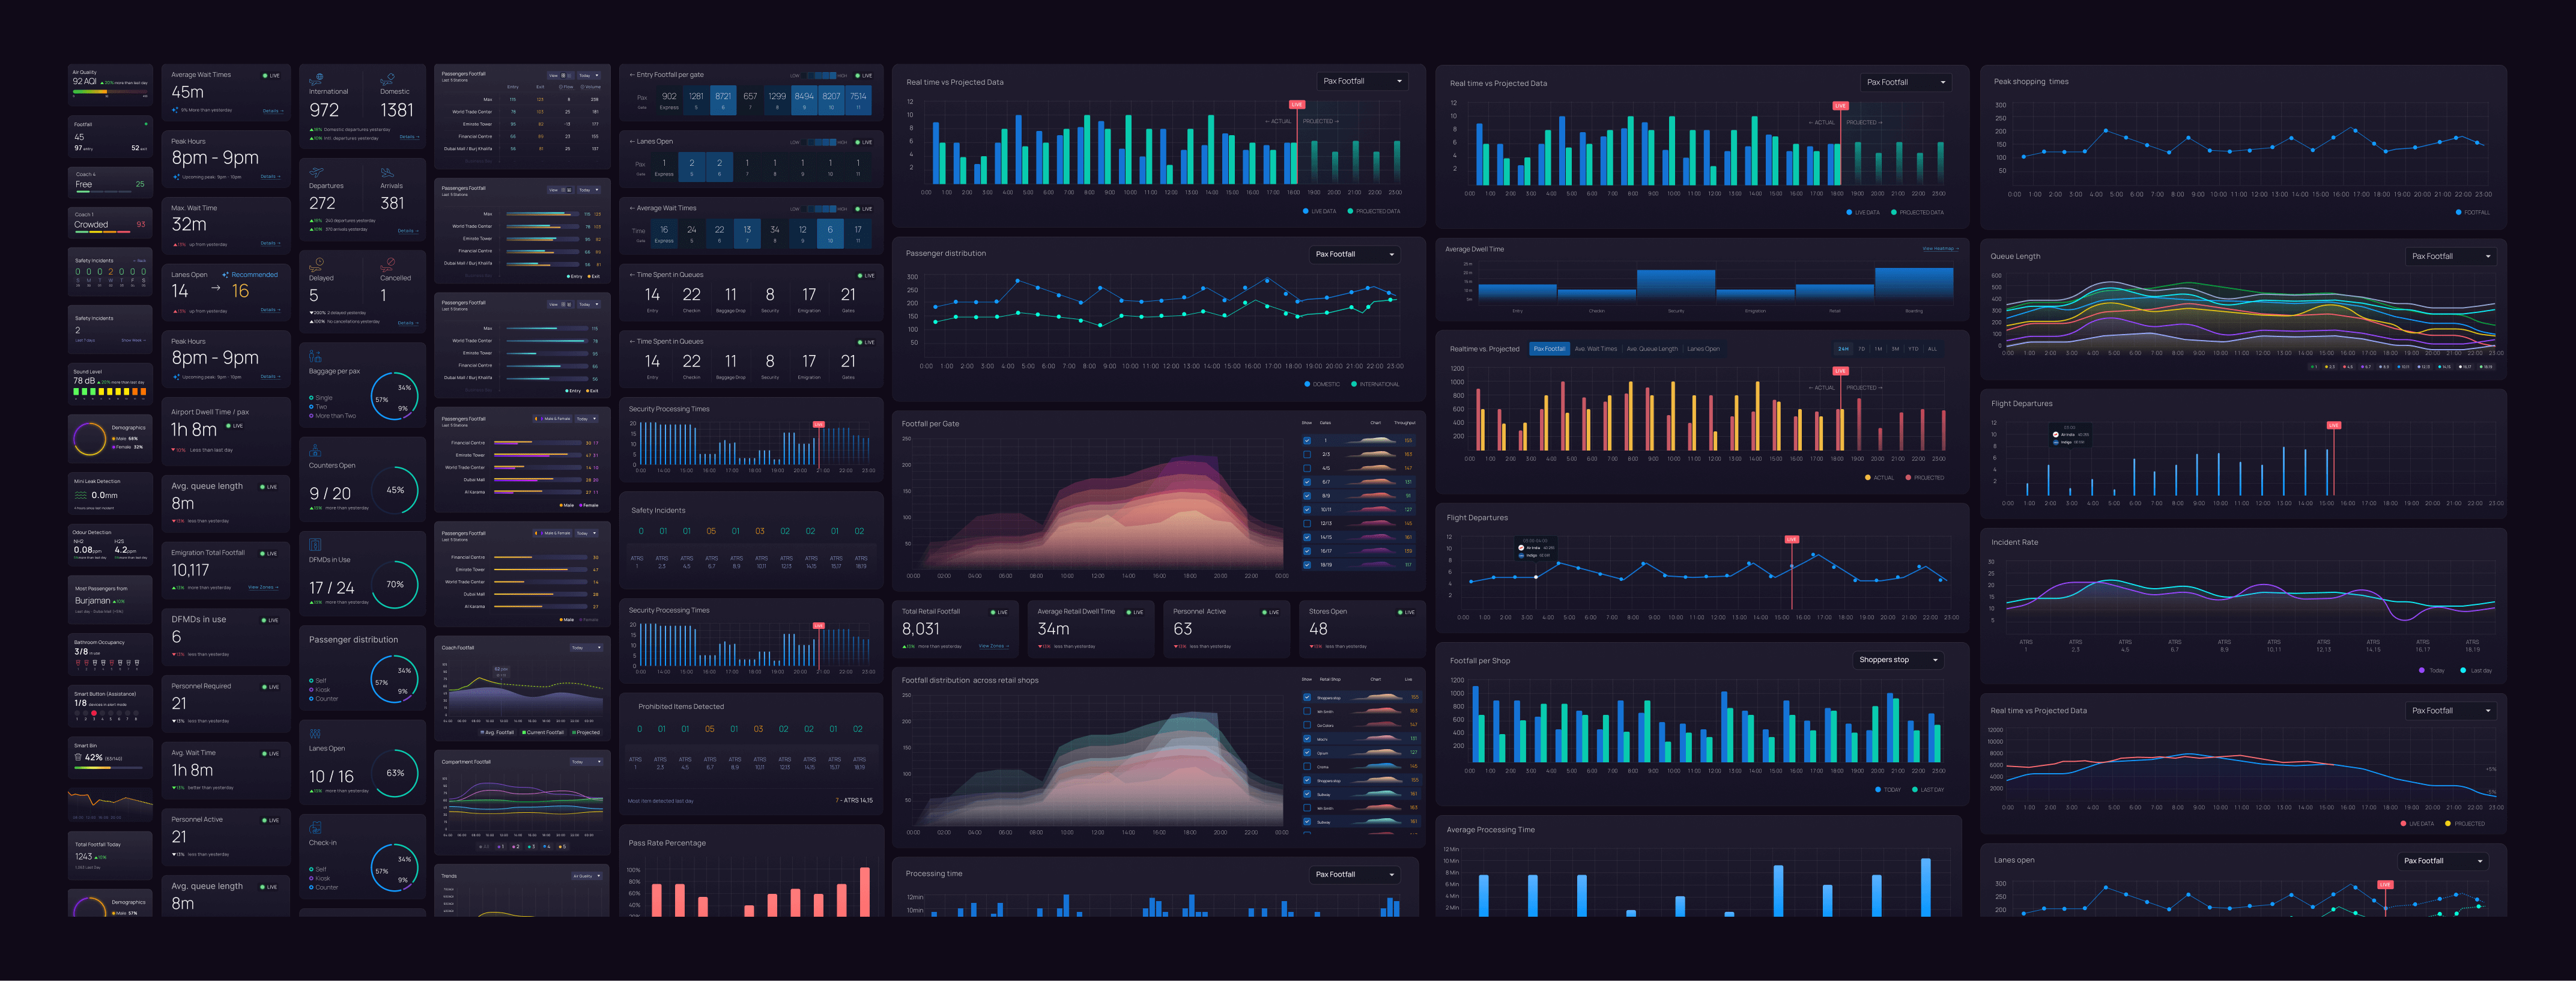Click the Check-in card icon
This screenshot has height=981, width=2576.
(315, 827)
